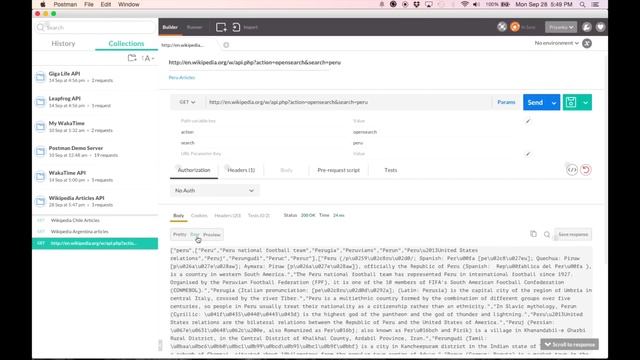Click the request URL input field
This screenshot has height=360, width=640.
(348, 102)
